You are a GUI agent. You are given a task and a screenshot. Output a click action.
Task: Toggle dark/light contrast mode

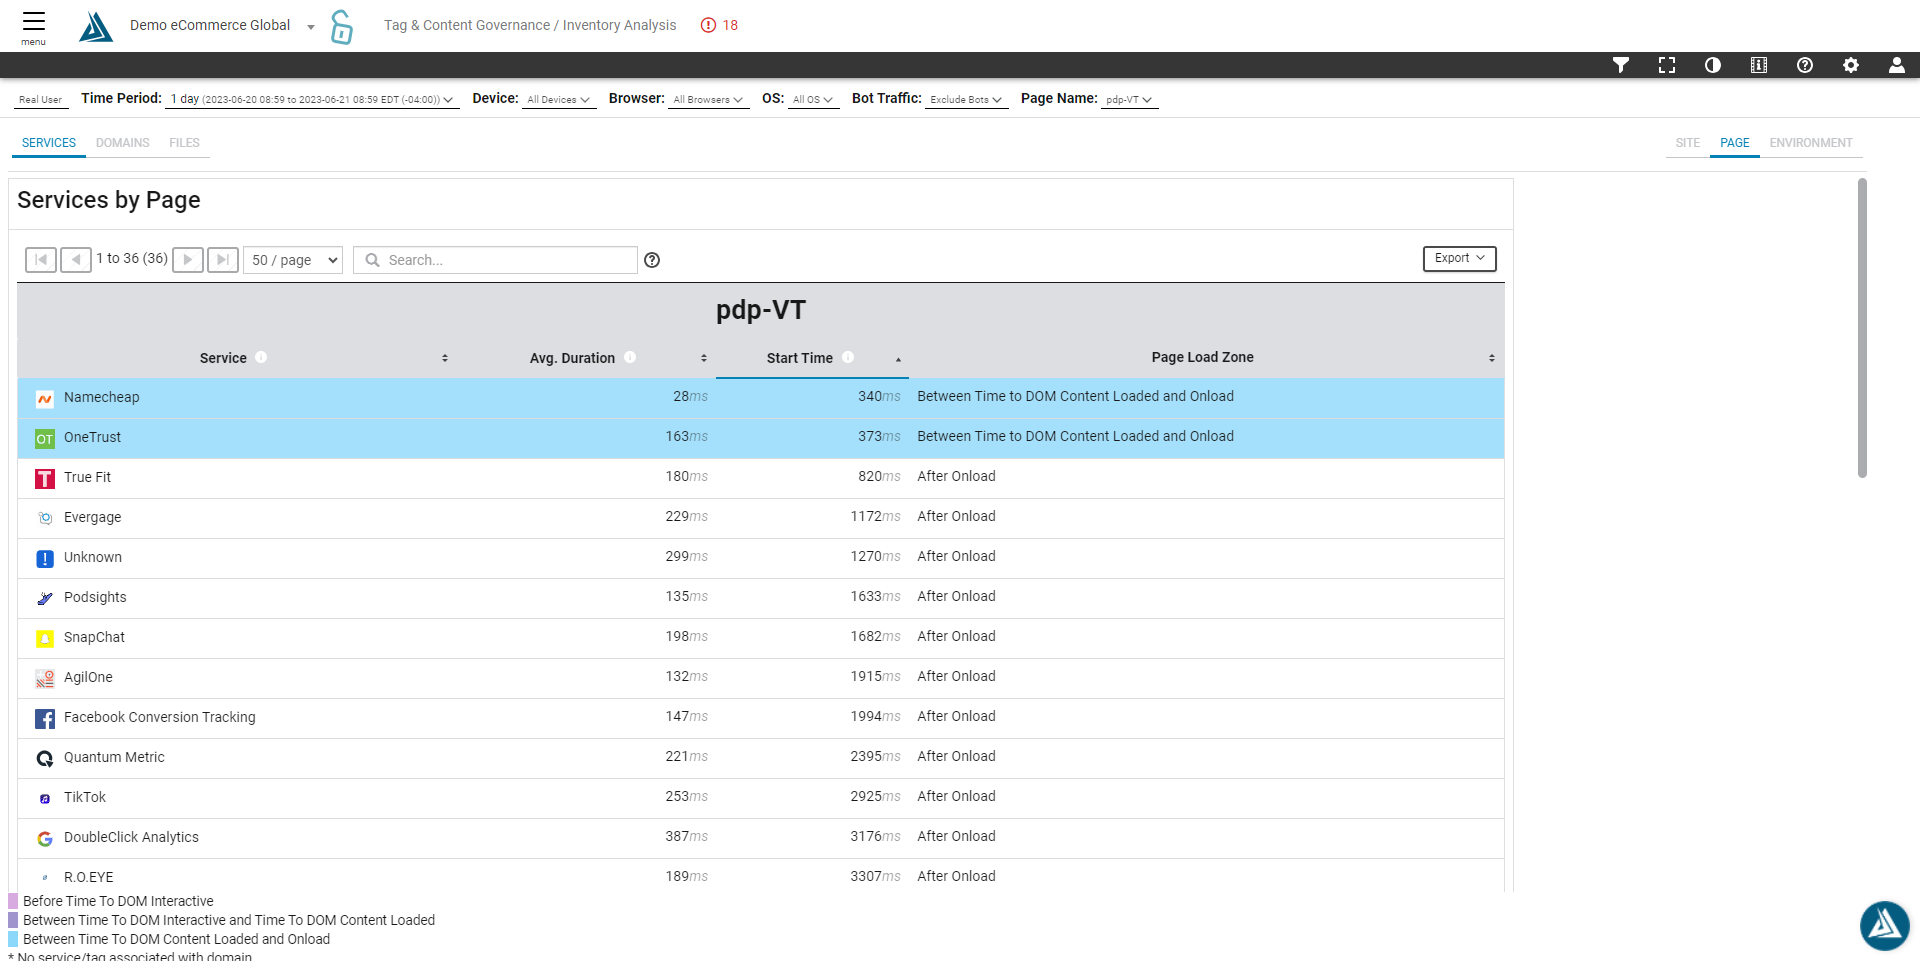1713,65
